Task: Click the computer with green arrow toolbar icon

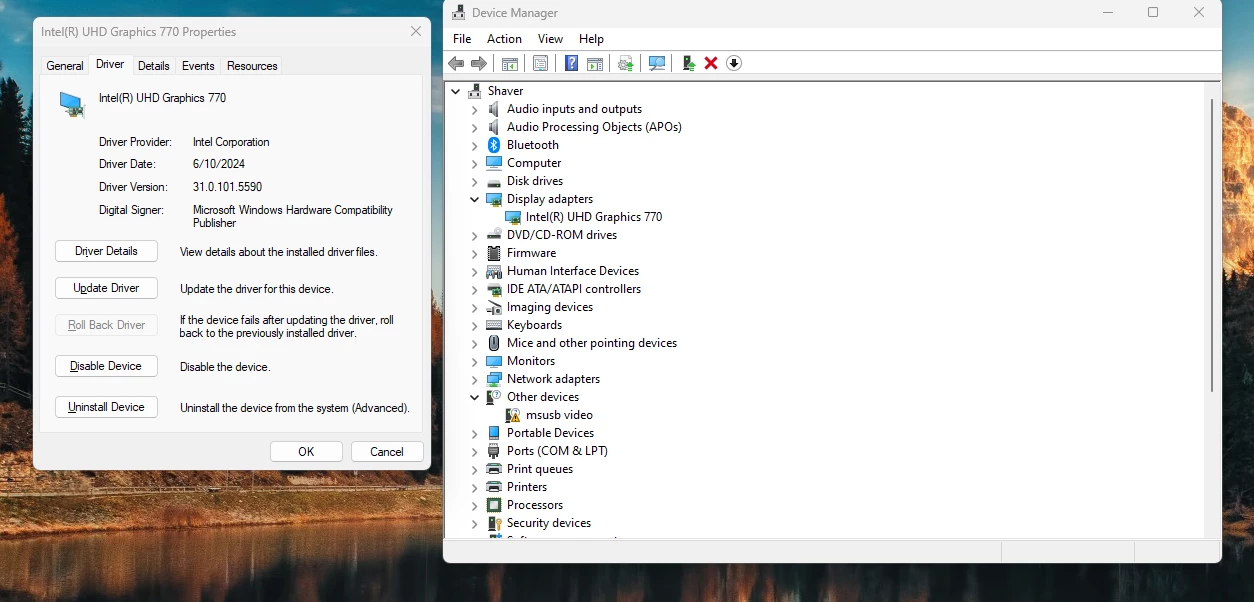Action: (688, 63)
